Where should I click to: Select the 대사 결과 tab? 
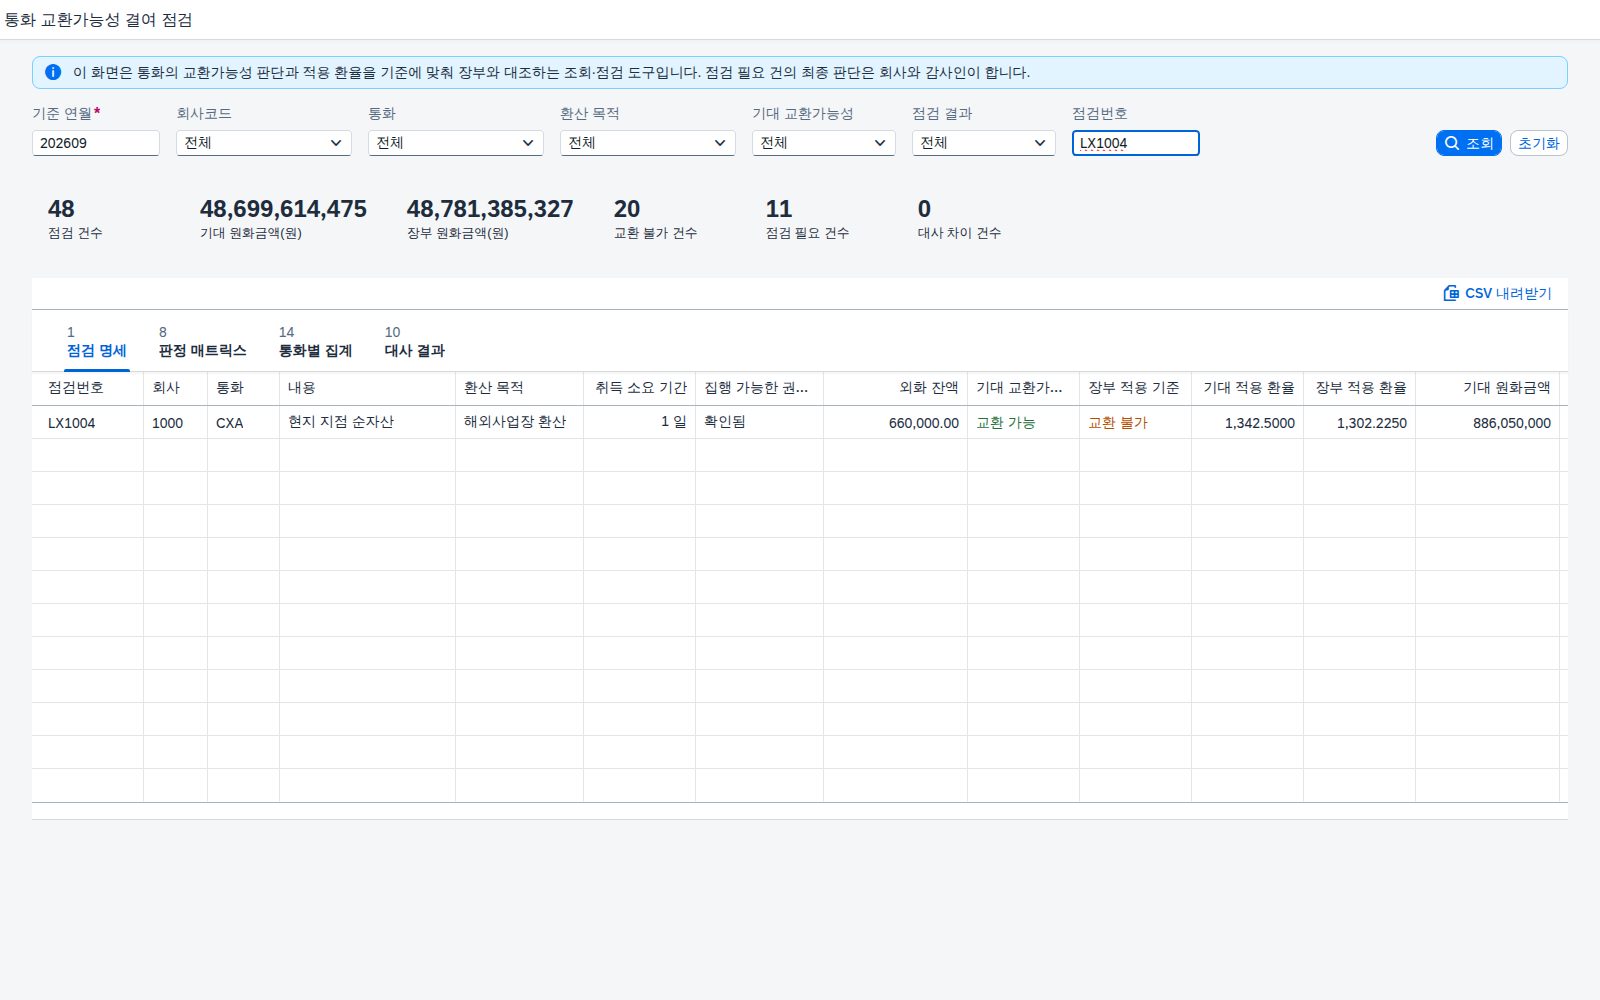pos(414,342)
